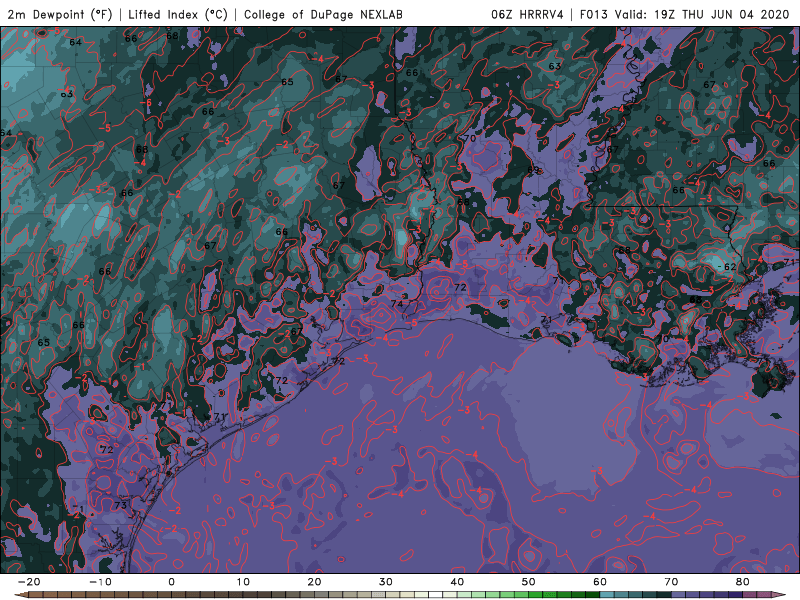Click the "College of DuPage NEXLAB" label

coord(323,14)
